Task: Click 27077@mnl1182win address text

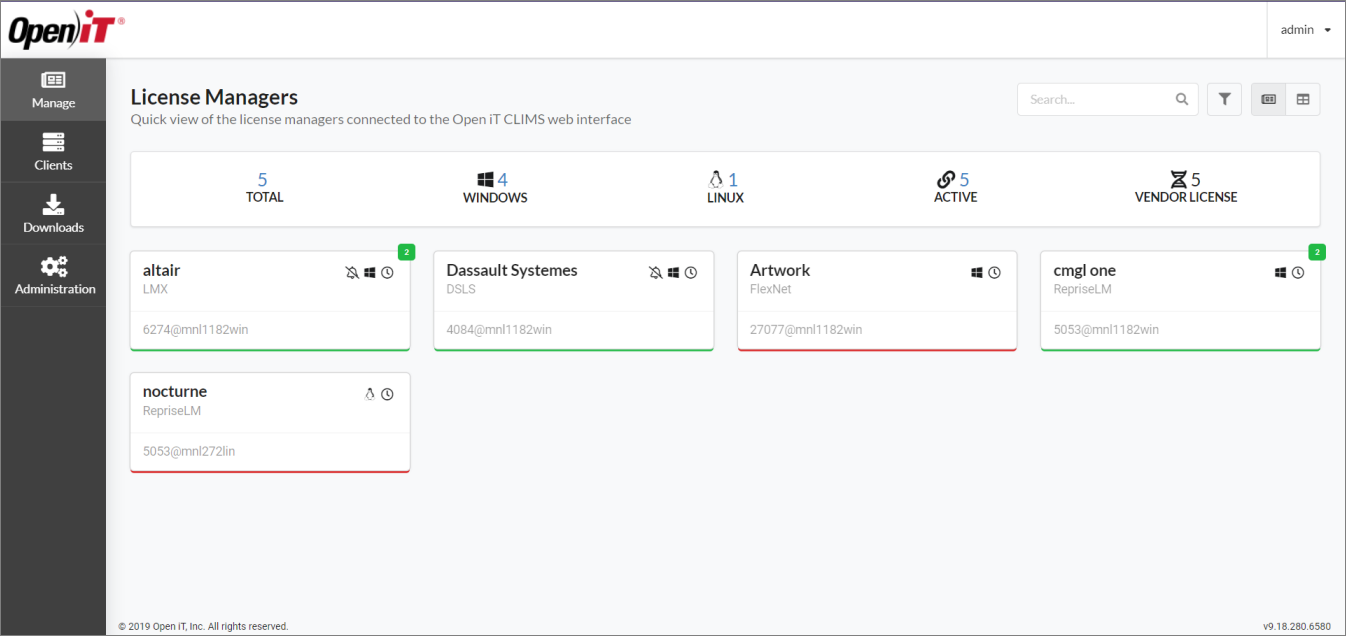Action: 806,329
